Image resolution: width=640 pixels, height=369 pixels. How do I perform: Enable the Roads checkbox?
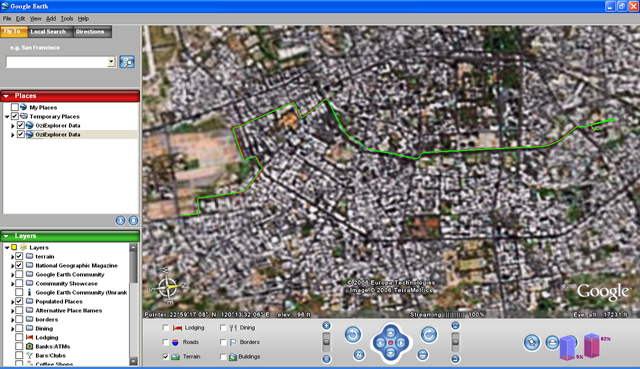pos(165,342)
